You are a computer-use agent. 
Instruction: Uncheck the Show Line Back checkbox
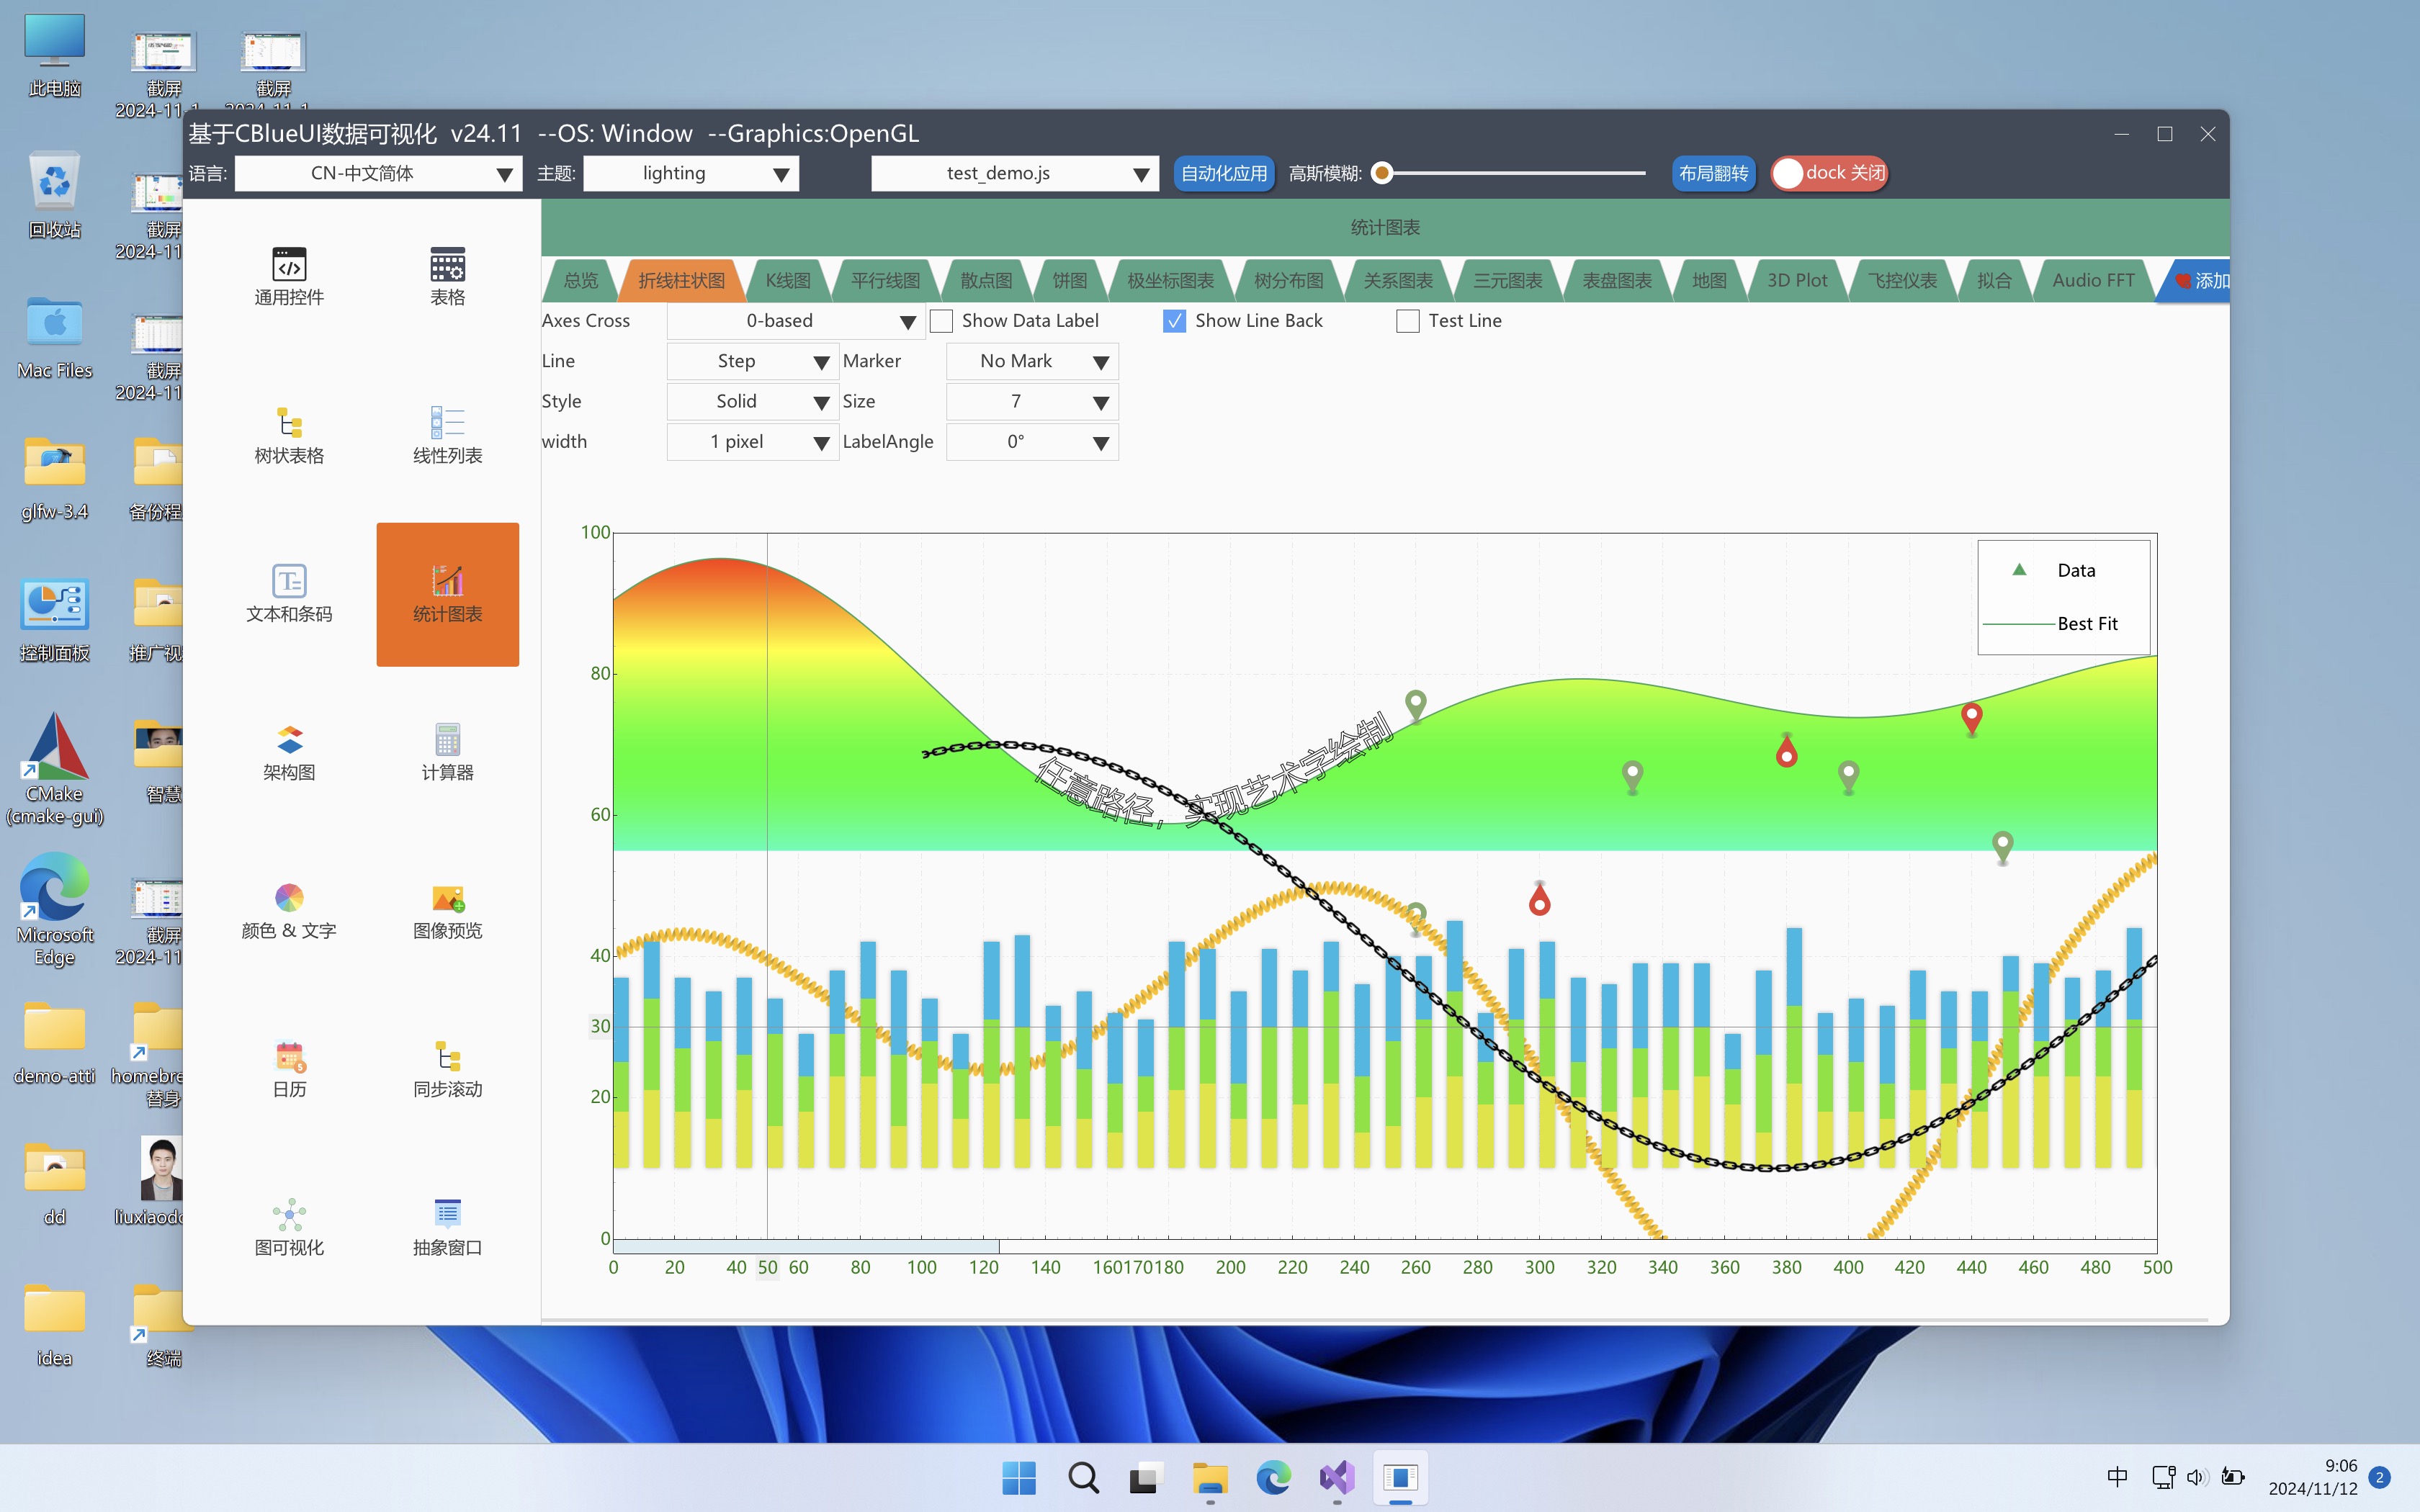[1174, 321]
